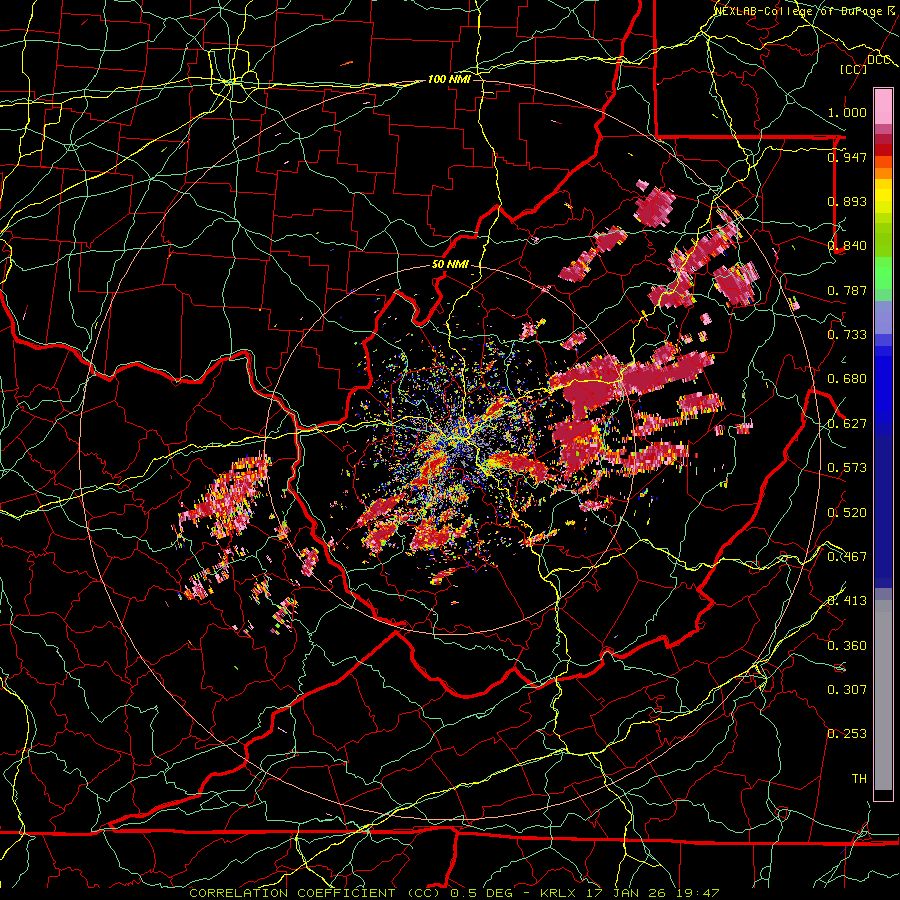Image resolution: width=900 pixels, height=900 pixels.
Task: Click the 0.947 legend value
Action: tap(847, 157)
